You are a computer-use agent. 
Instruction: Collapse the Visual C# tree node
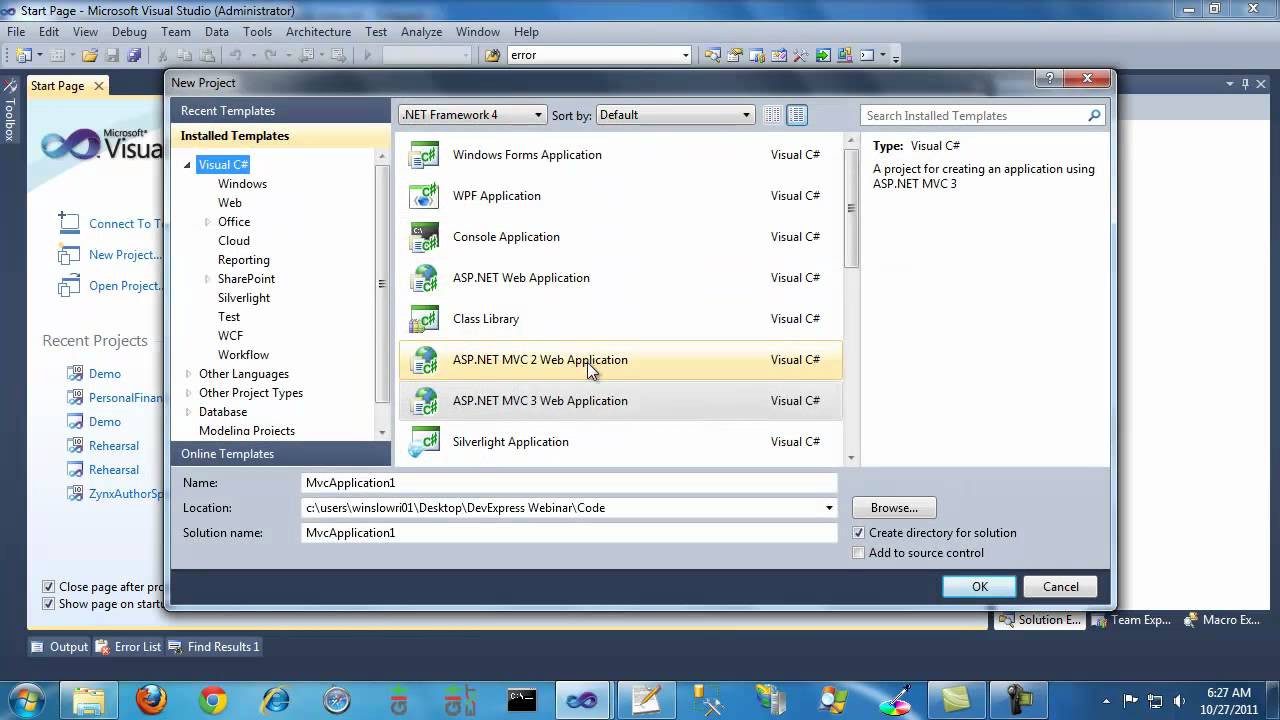pyautogui.click(x=187, y=165)
